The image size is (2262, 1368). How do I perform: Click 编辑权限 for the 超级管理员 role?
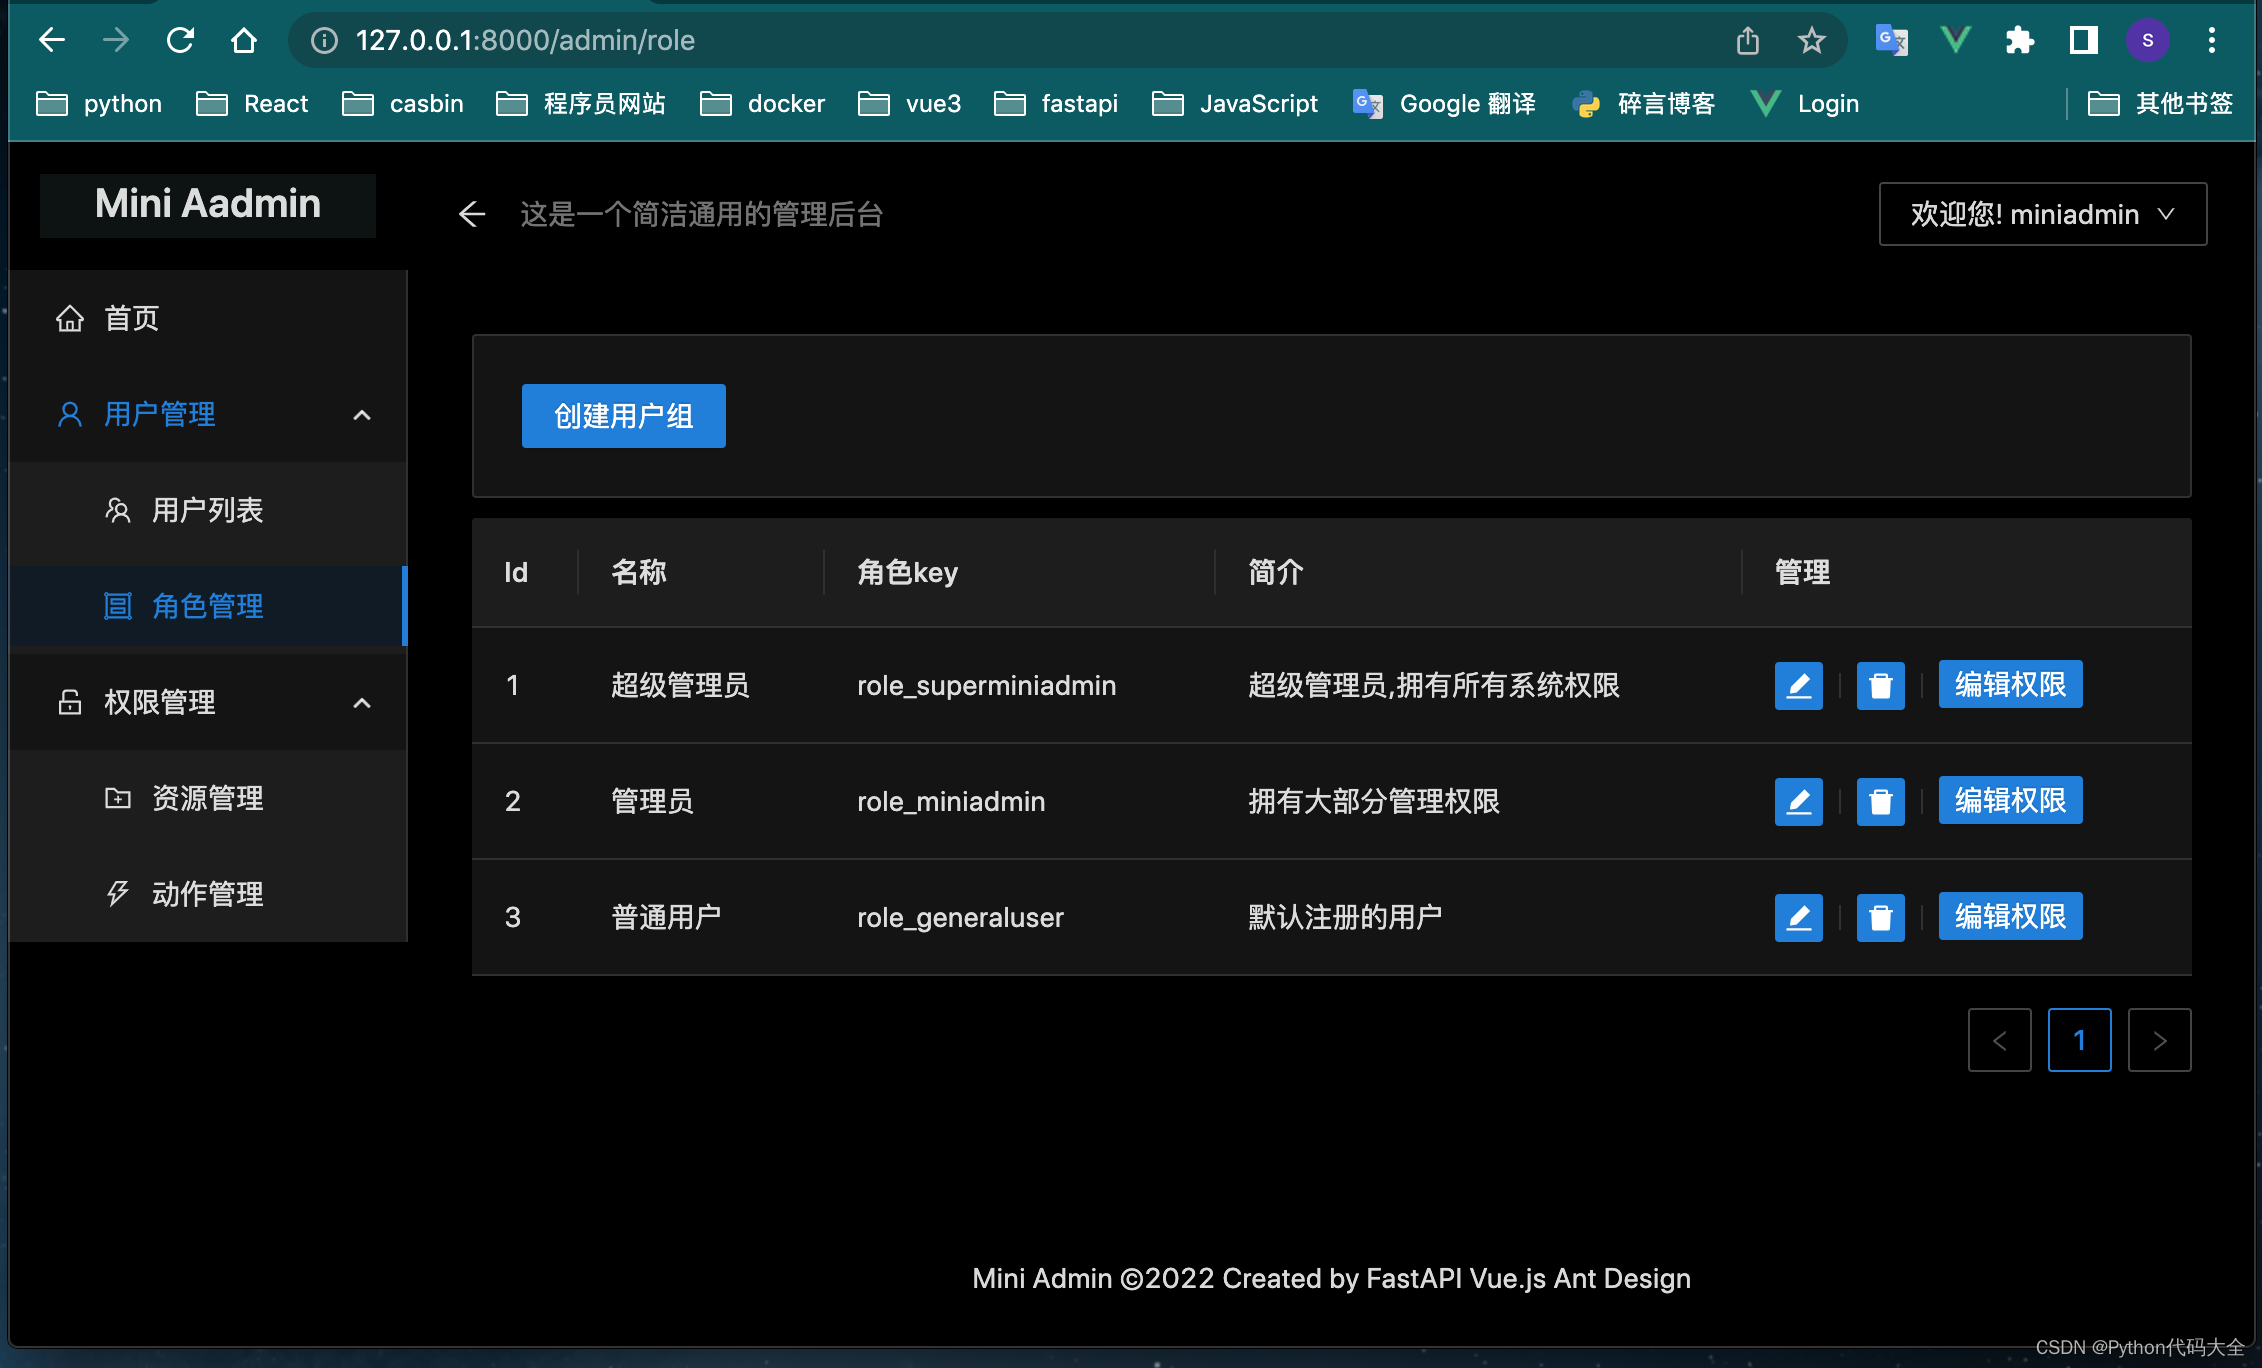(x=2009, y=684)
